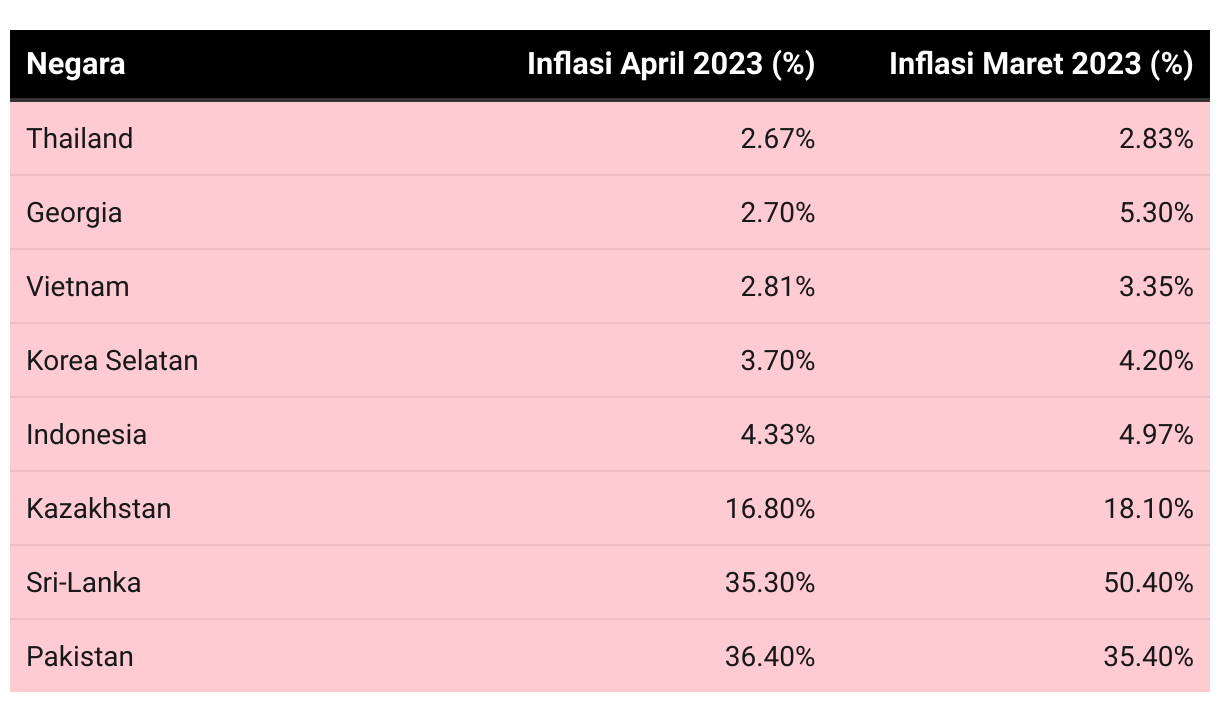Image resolution: width=1220 pixels, height=702 pixels.
Task: Select Kazakhstan's March value 18.10%
Action: coord(1149,508)
